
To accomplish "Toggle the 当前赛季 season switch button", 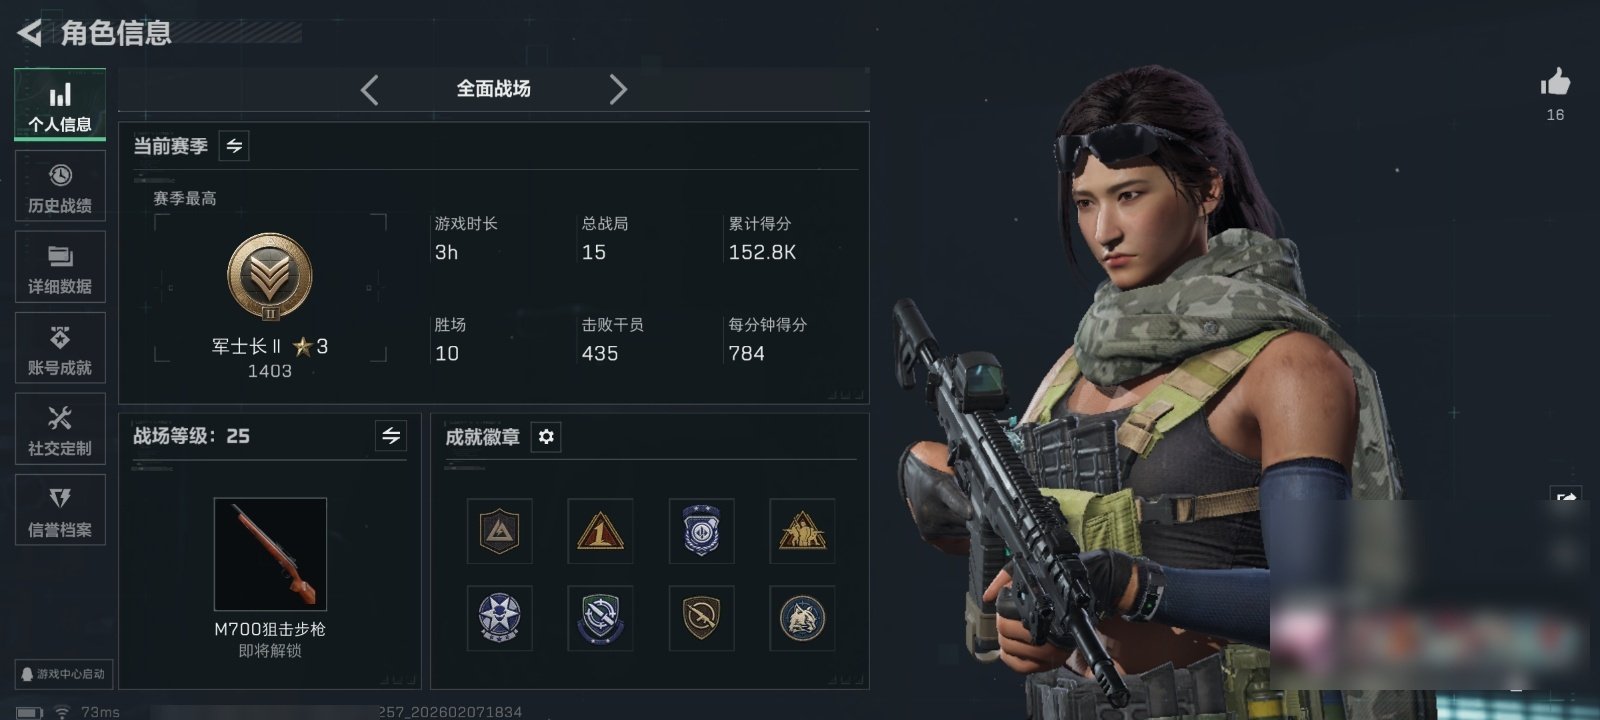I will (x=234, y=146).
